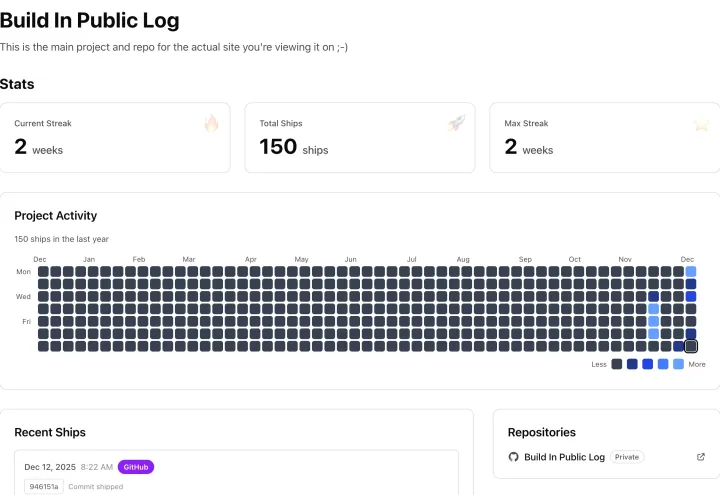The image size is (720, 495).
Task: Click the Sep month label on heatmap
Action: pyautogui.click(x=525, y=259)
